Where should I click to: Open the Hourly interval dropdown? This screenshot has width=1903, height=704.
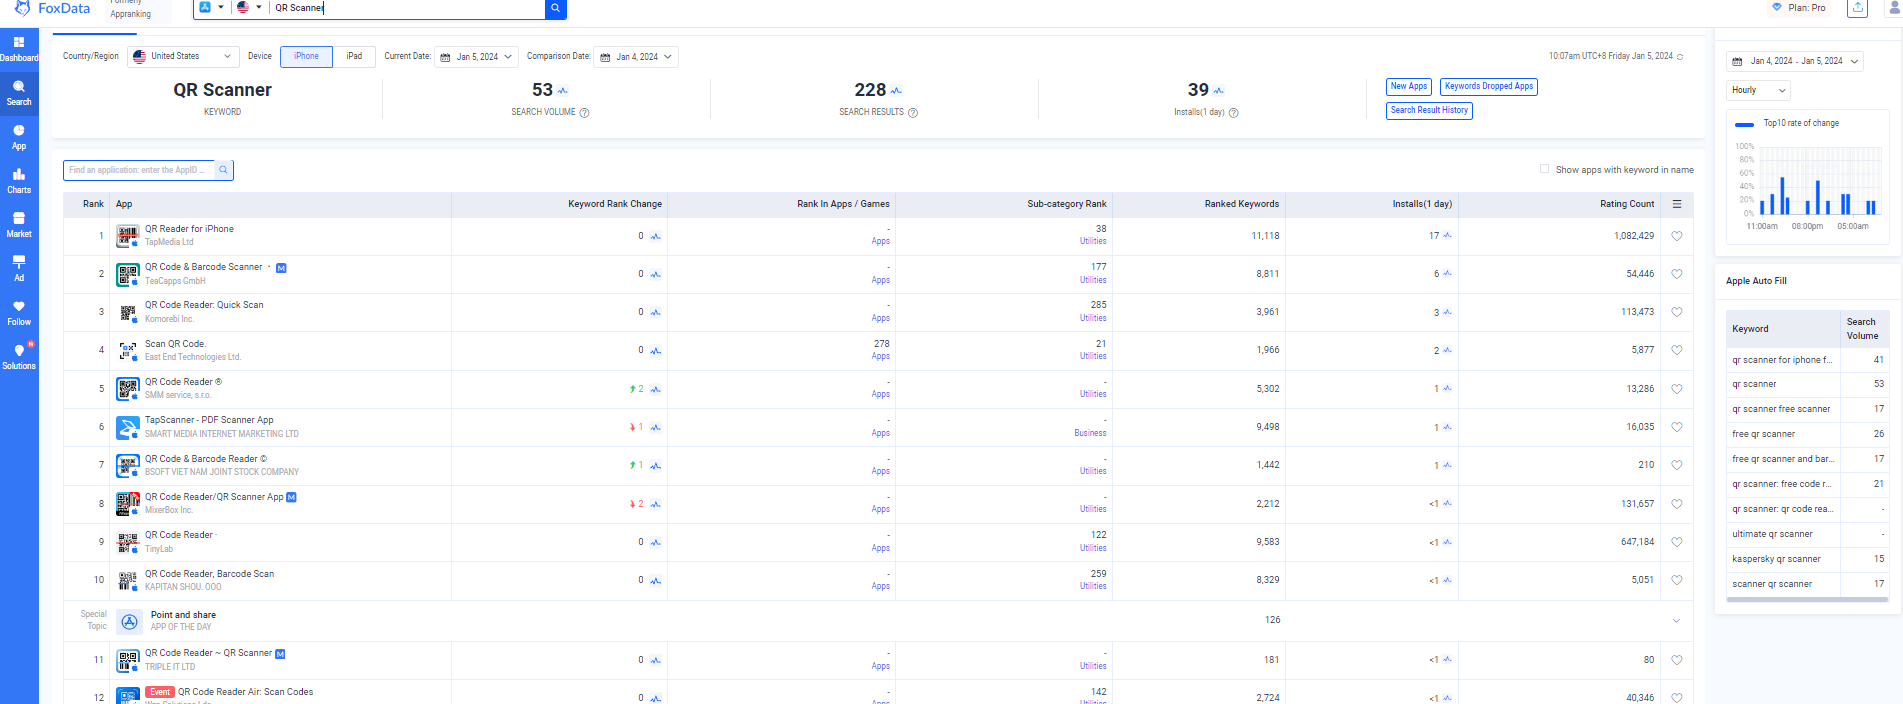[1758, 90]
